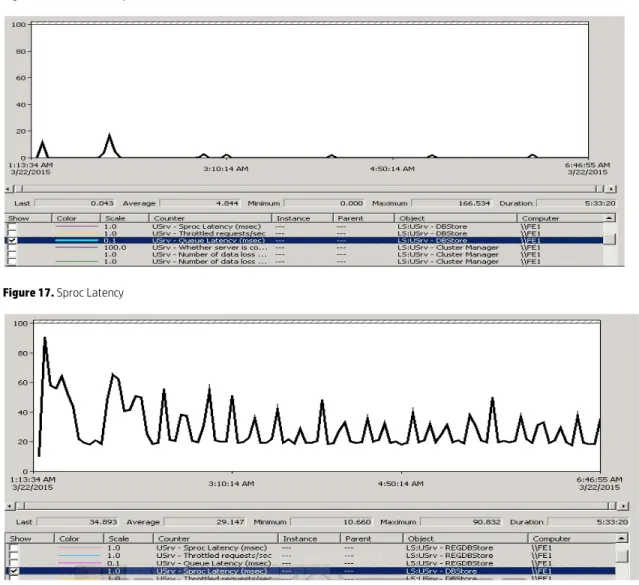The image size is (639, 585).
Task: Click the Minimum value field showing 0.000
Action: coord(324,203)
